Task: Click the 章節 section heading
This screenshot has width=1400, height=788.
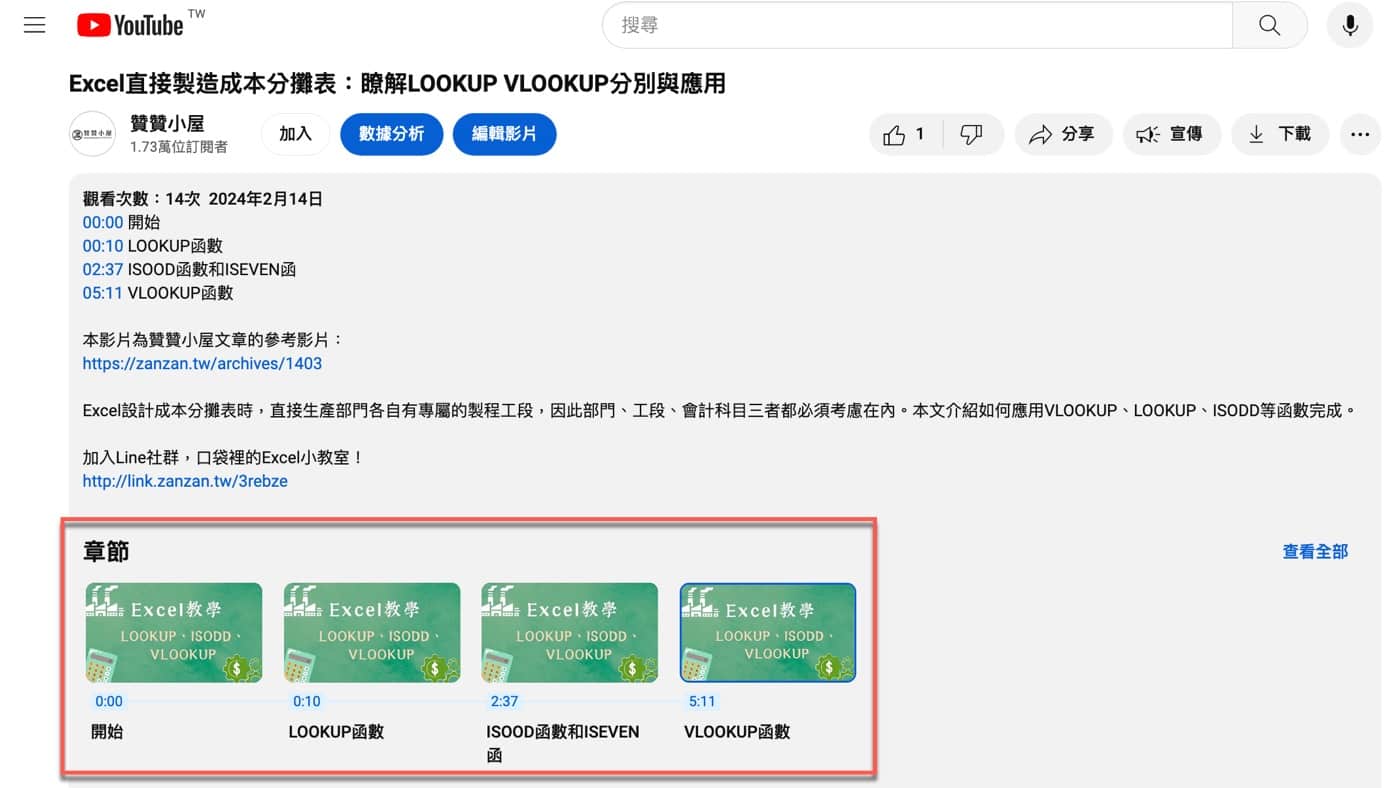Action: point(106,551)
